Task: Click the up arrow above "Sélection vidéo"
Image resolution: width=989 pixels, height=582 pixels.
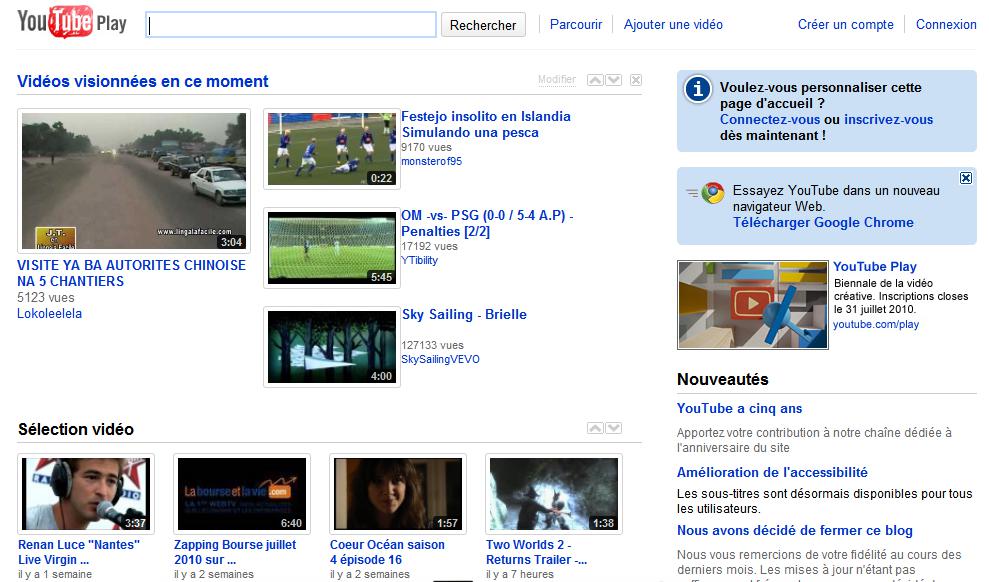Action: click(x=595, y=428)
